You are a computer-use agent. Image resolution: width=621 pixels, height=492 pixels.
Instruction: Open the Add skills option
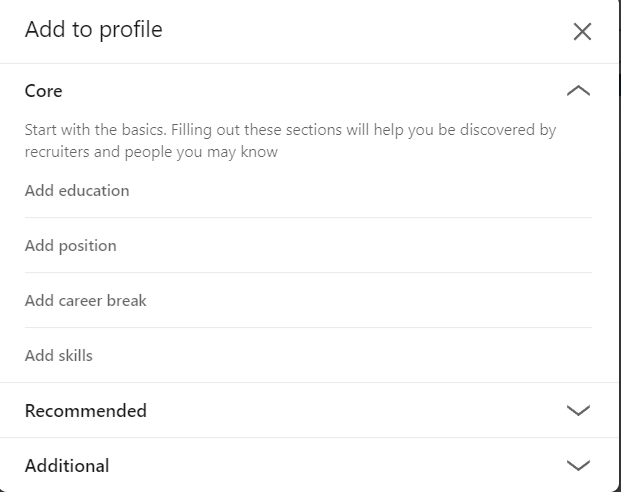coord(58,355)
